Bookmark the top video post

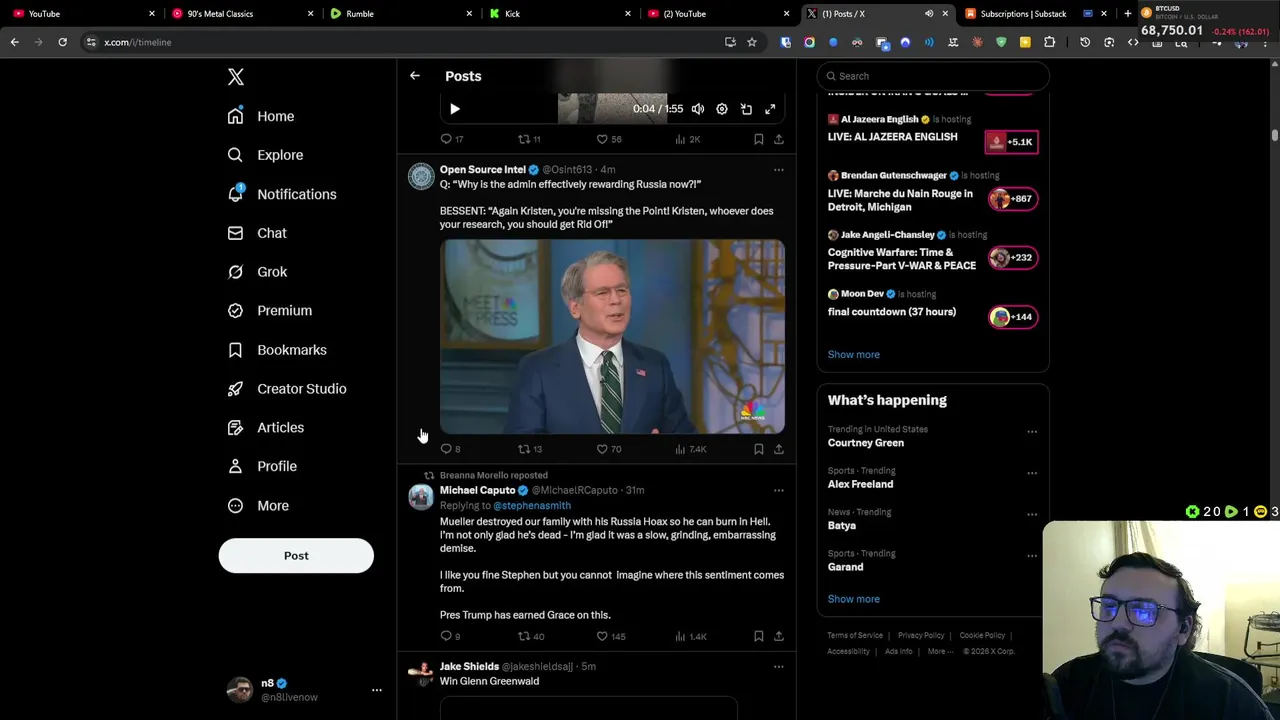[758, 139]
